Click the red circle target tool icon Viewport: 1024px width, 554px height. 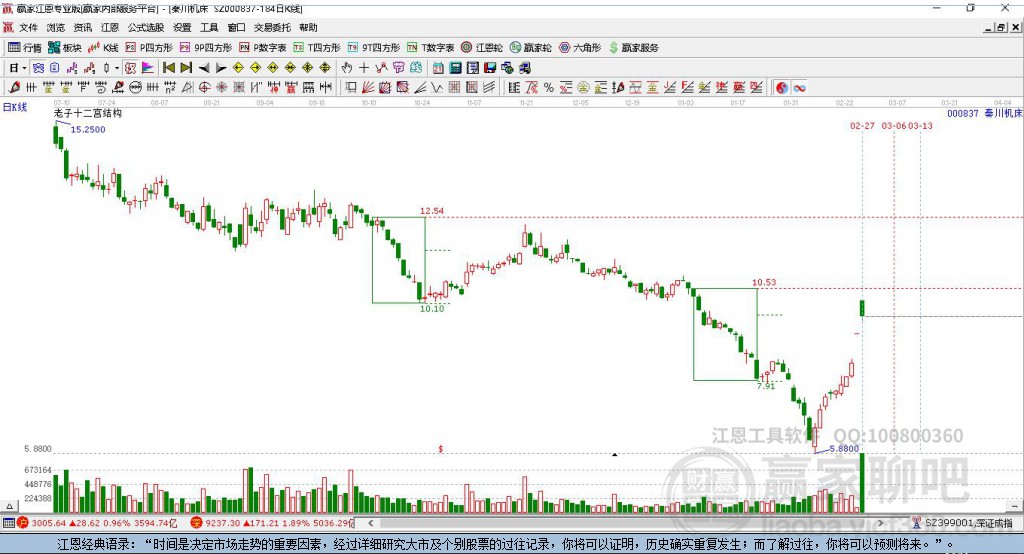click(x=204, y=88)
